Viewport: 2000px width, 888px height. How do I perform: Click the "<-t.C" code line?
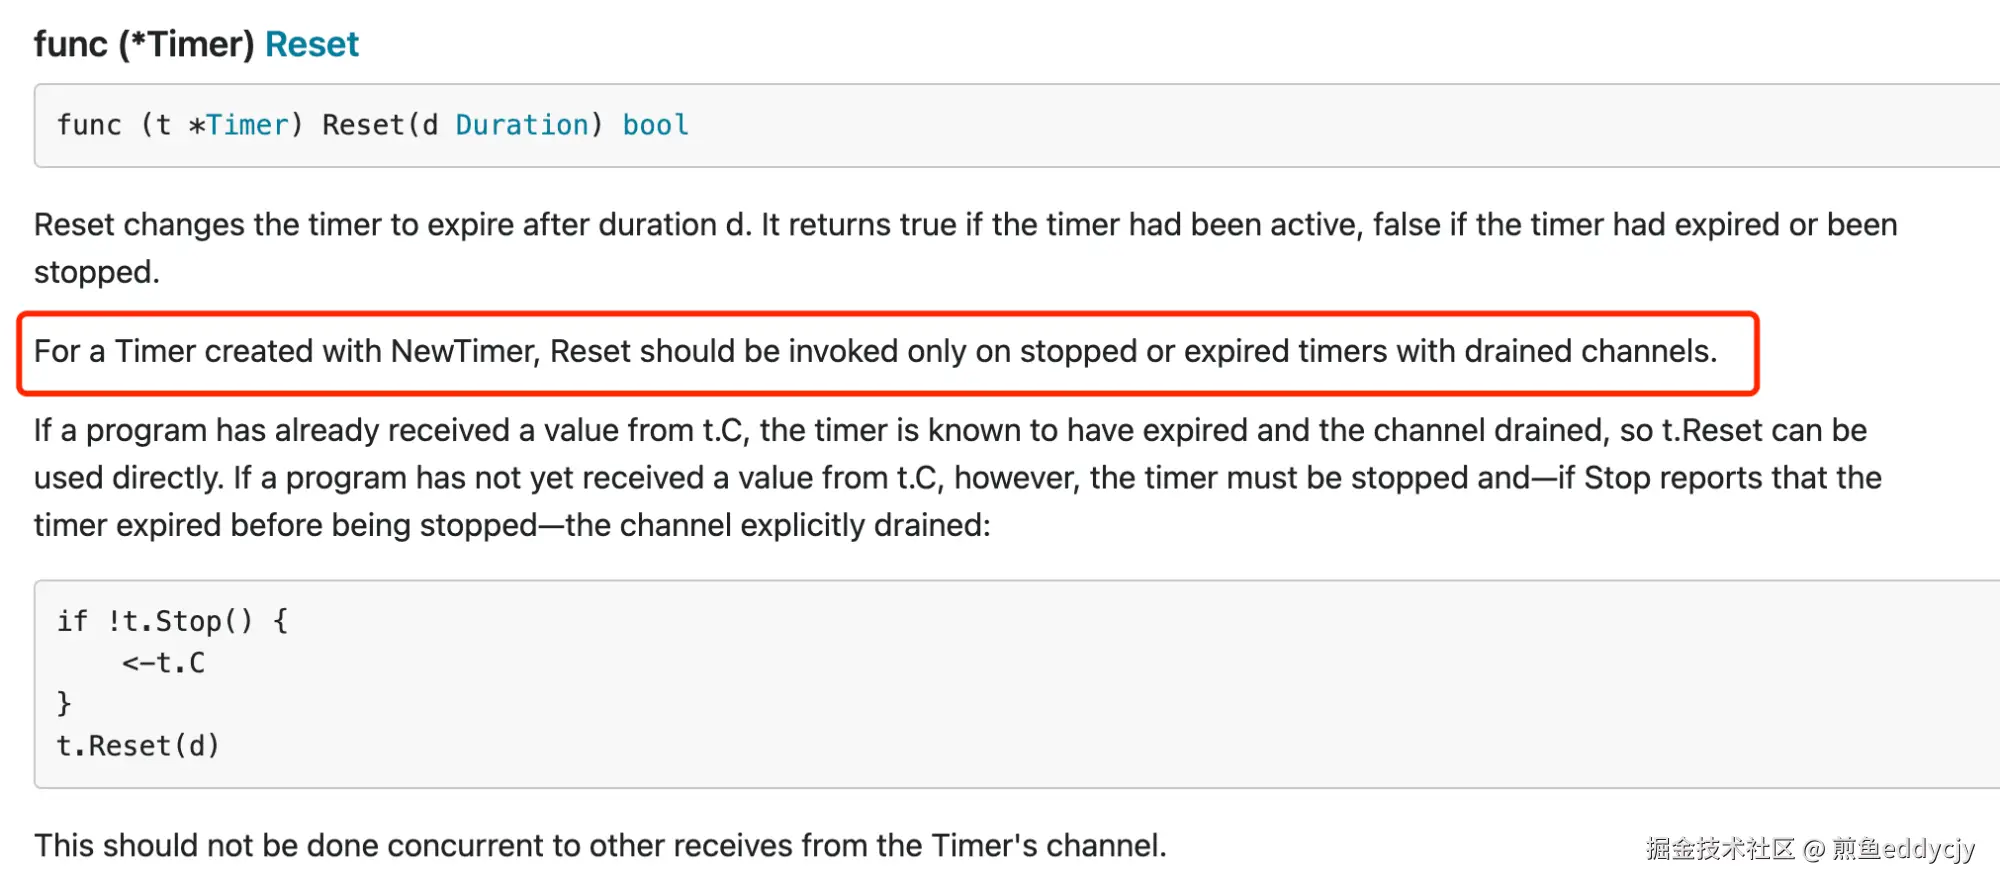coord(163,663)
